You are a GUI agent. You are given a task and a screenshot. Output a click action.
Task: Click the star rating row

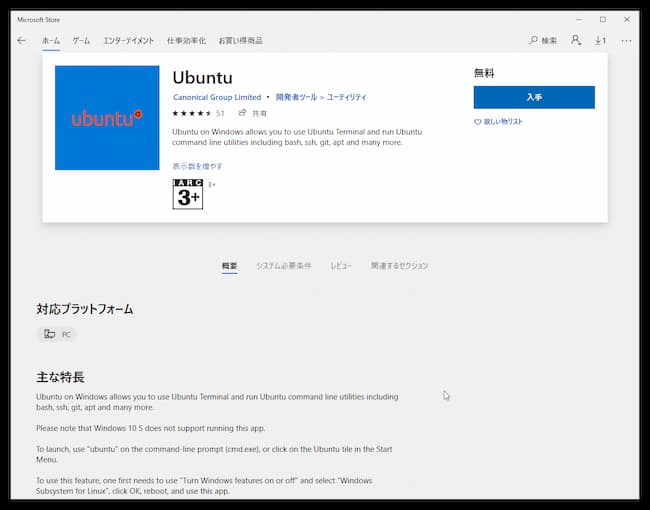coord(192,113)
